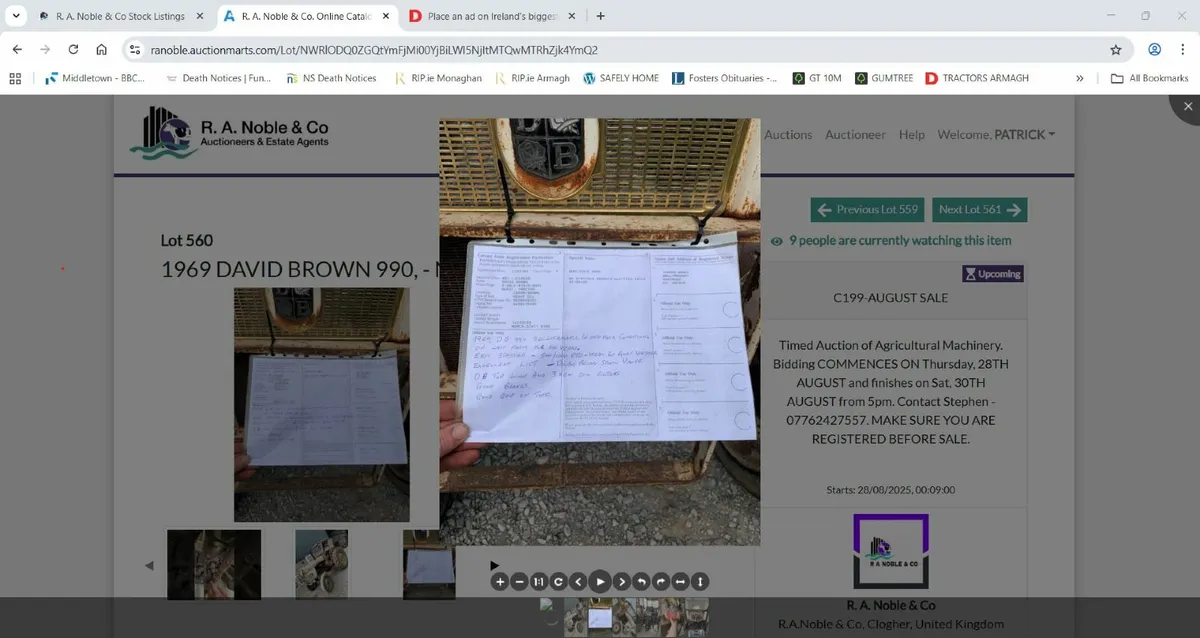Close the Place an ad tab
This screenshot has width=1200, height=638.
pos(574,16)
